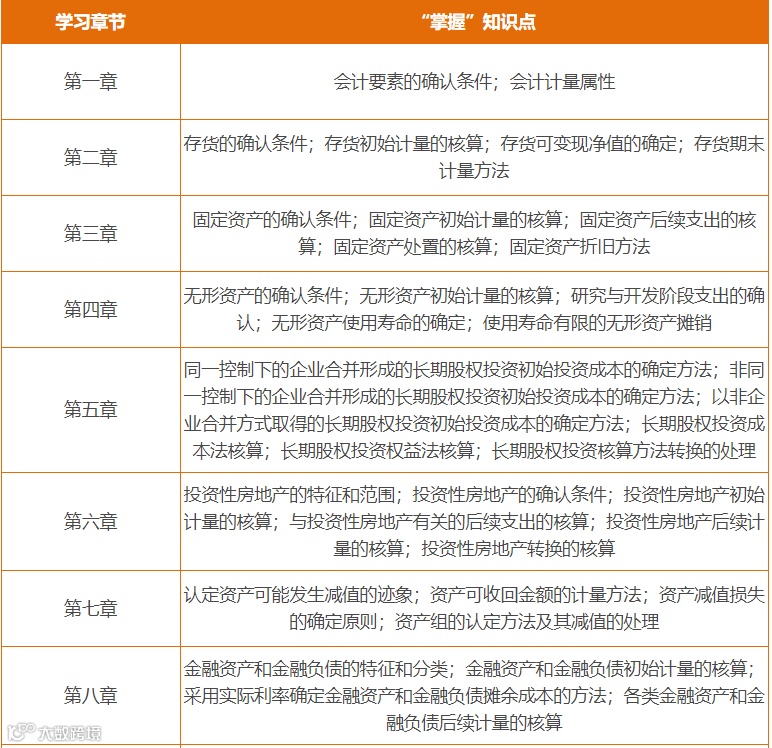Select the 第六章 row label

click(x=91, y=521)
